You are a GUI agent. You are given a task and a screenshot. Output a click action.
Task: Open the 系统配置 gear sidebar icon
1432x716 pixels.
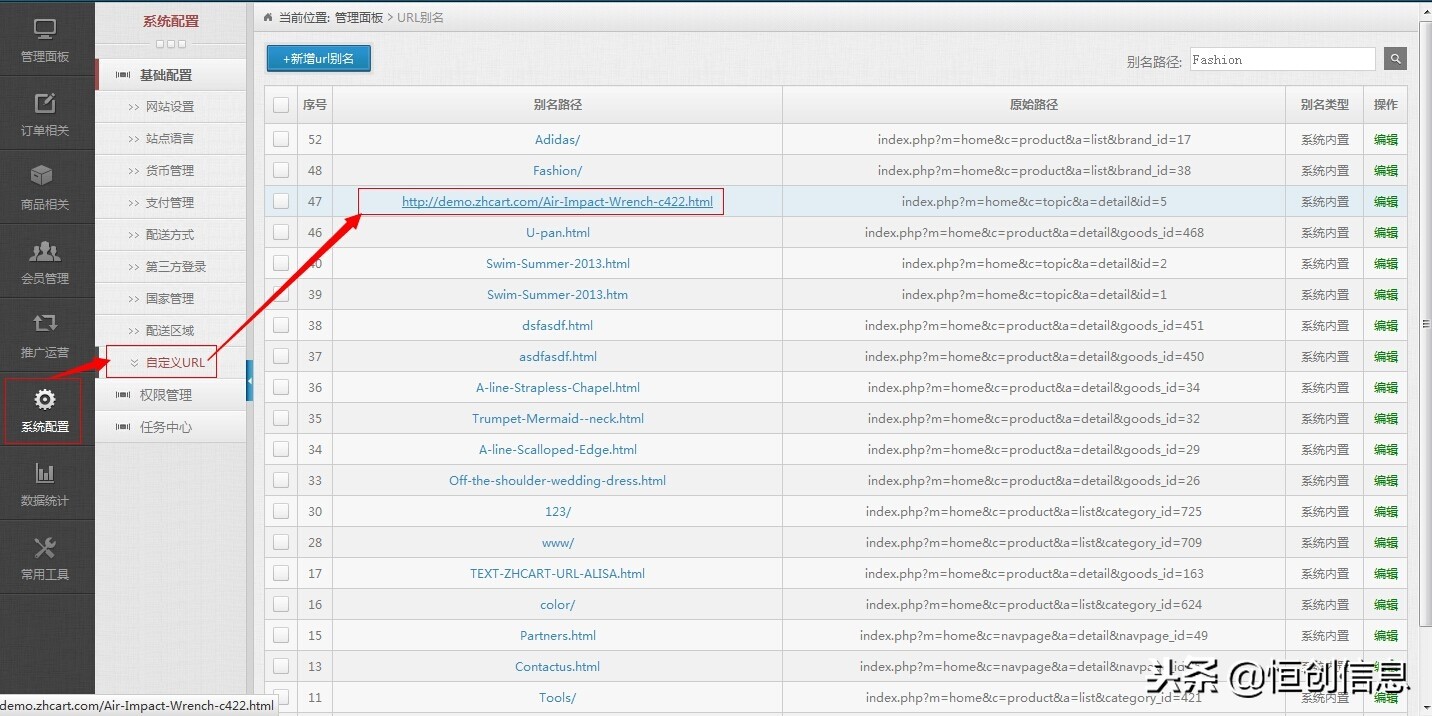click(x=45, y=410)
